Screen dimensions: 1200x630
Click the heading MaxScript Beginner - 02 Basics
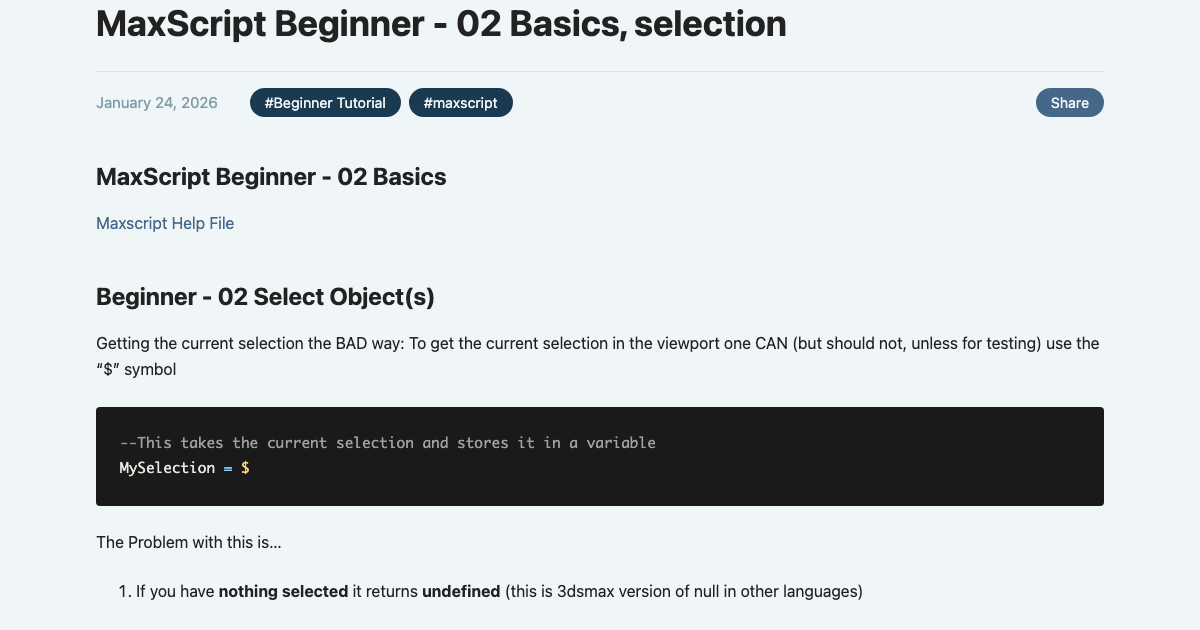(x=271, y=177)
